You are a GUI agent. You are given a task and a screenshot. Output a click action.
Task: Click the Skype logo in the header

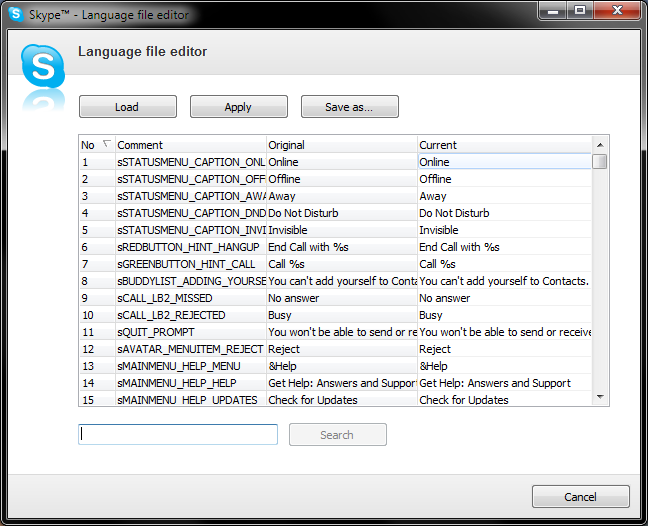43,66
